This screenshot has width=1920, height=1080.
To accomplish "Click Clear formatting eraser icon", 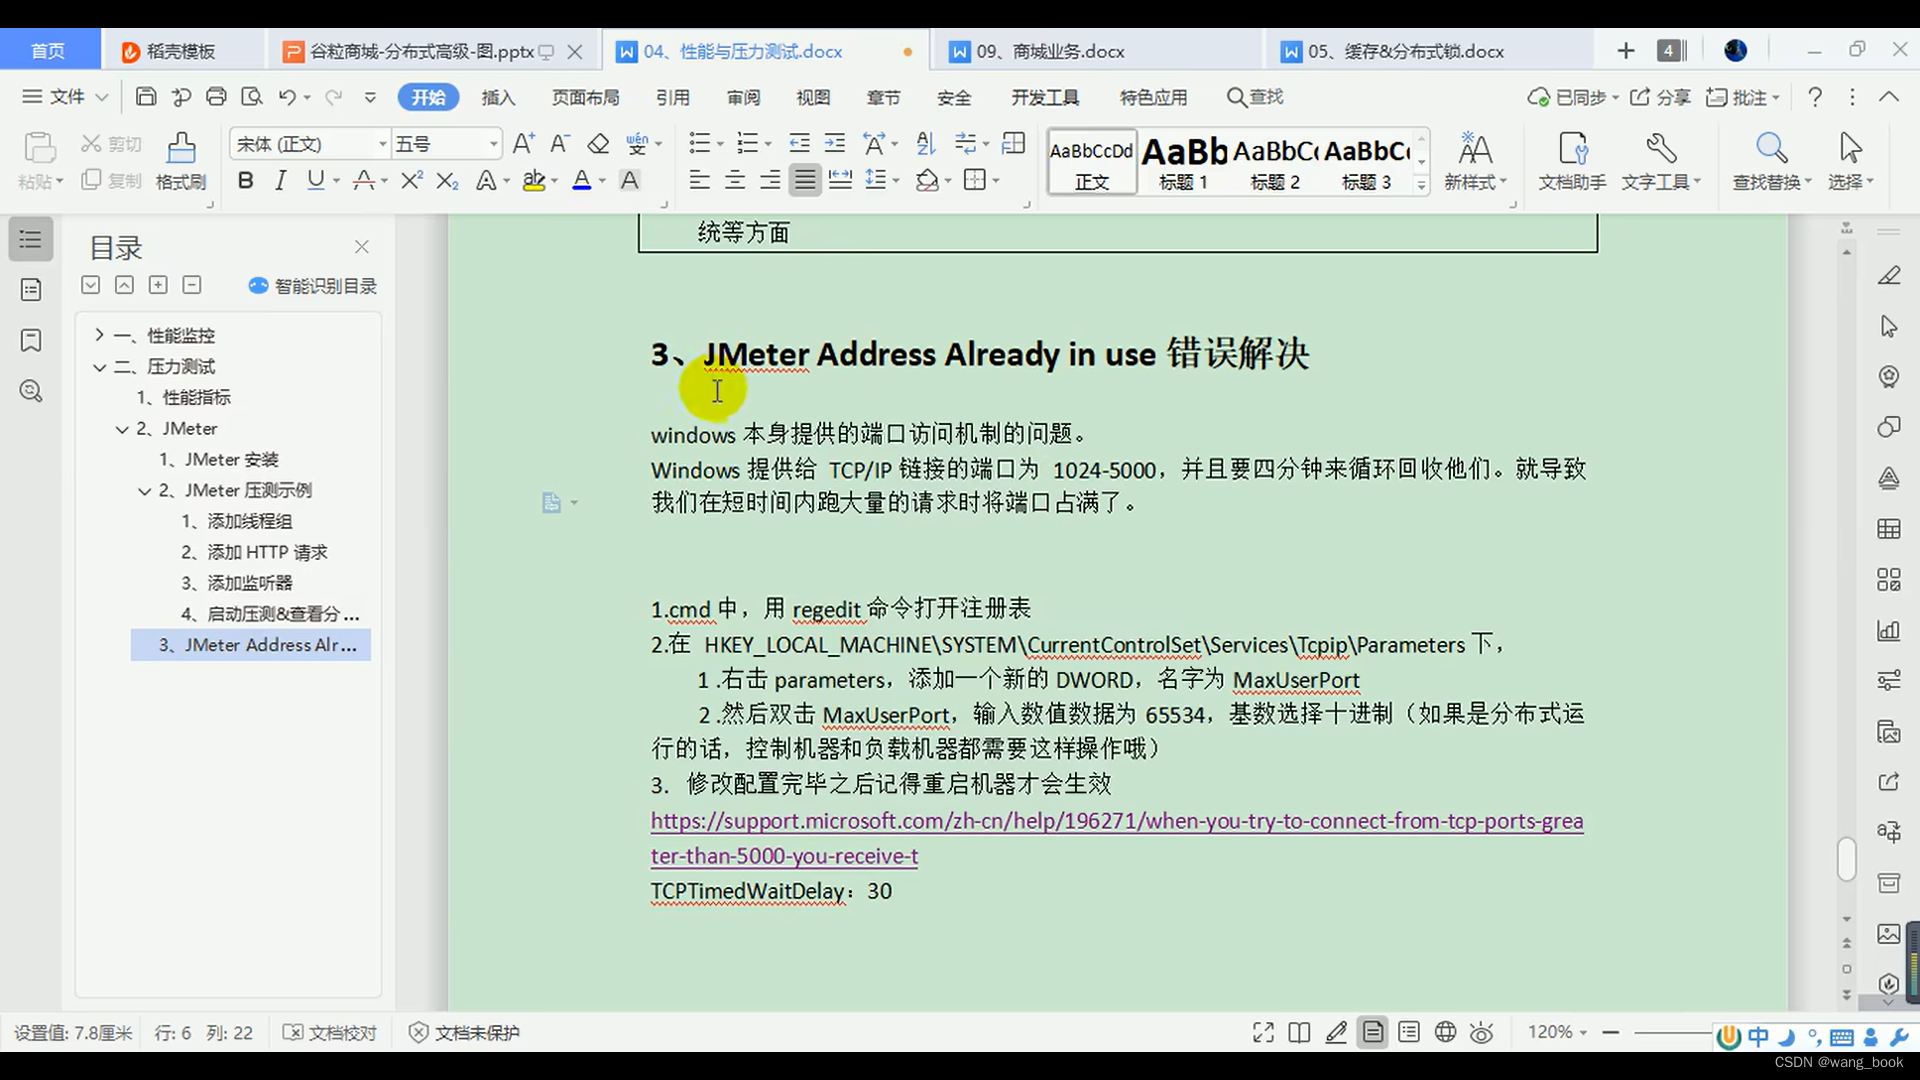I will tap(598, 144).
